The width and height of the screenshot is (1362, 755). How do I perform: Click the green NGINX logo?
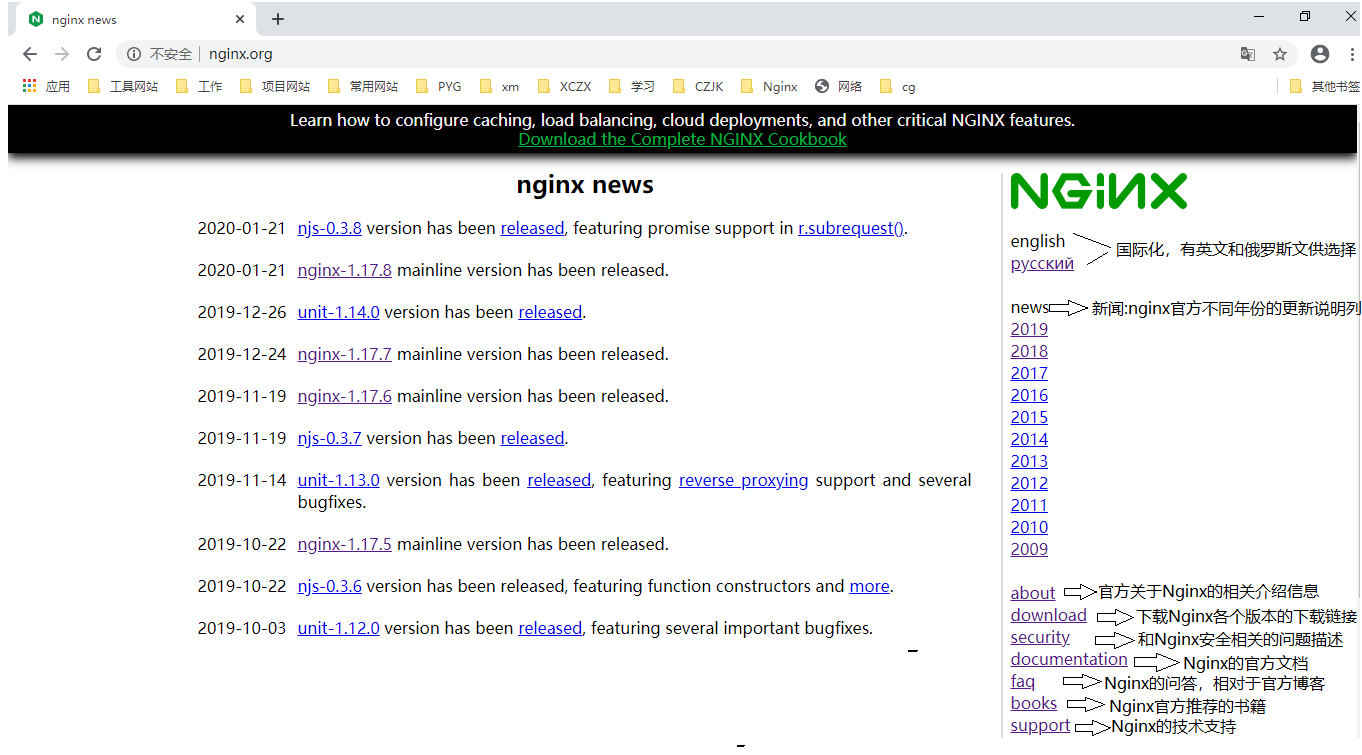coord(1098,191)
